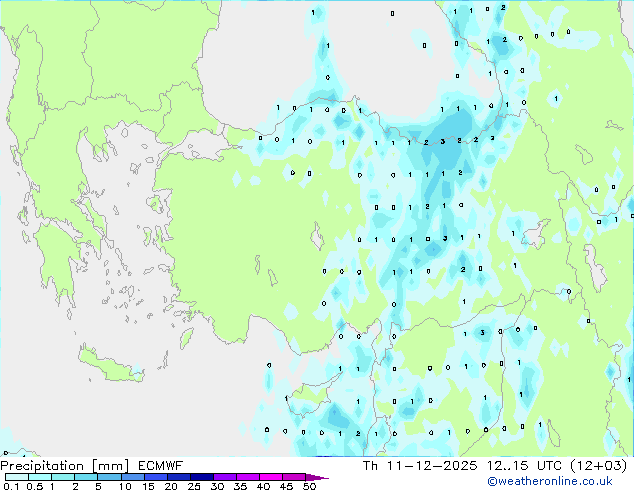Viewport: 634px width, 490px height.
Task: Click the '50' legend scale value
Action: click(309, 486)
